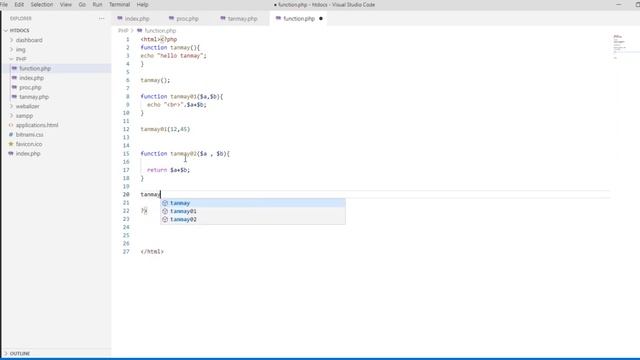Open favicon.ico file
This screenshot has width=640, height=360.
29,144
